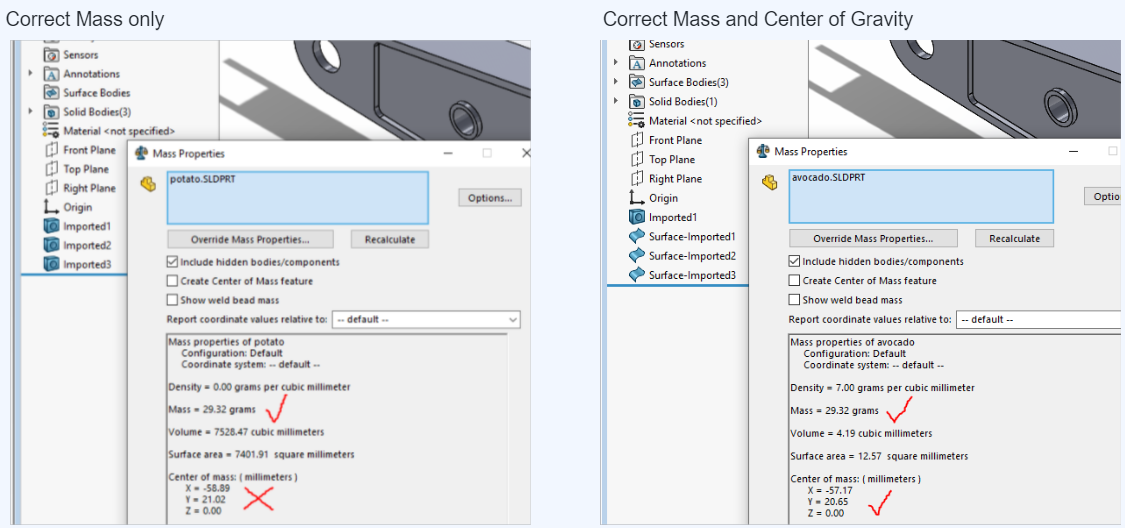Enable Show weld bead mass for avocado
Screen dimensions: 1125x528
pos(794,299)
